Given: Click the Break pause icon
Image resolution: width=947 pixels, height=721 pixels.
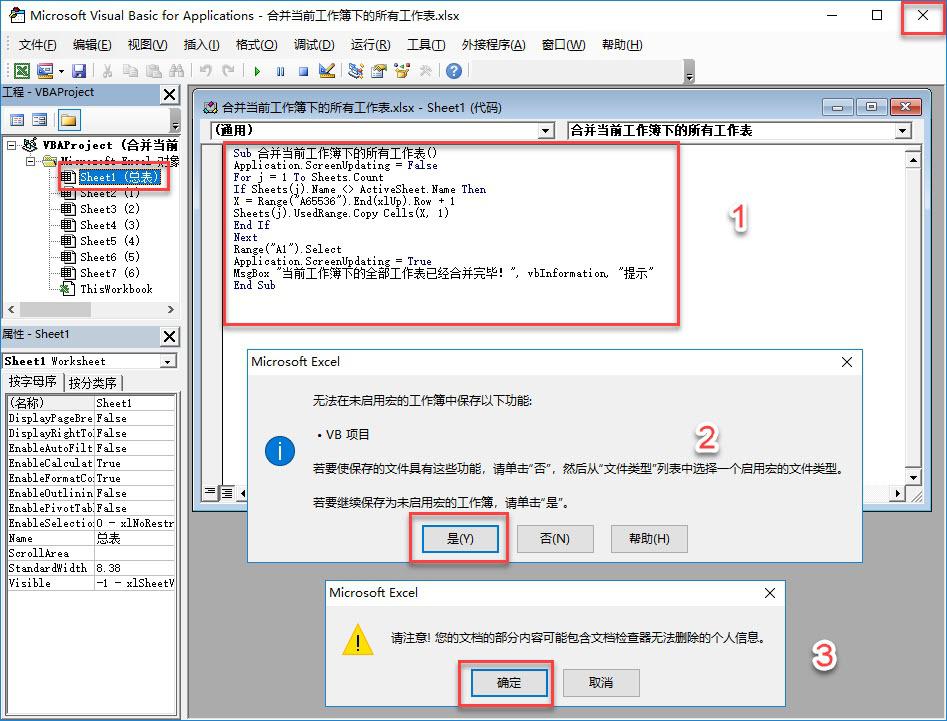Looking at the screenshot, I should [x=280, y=71].
